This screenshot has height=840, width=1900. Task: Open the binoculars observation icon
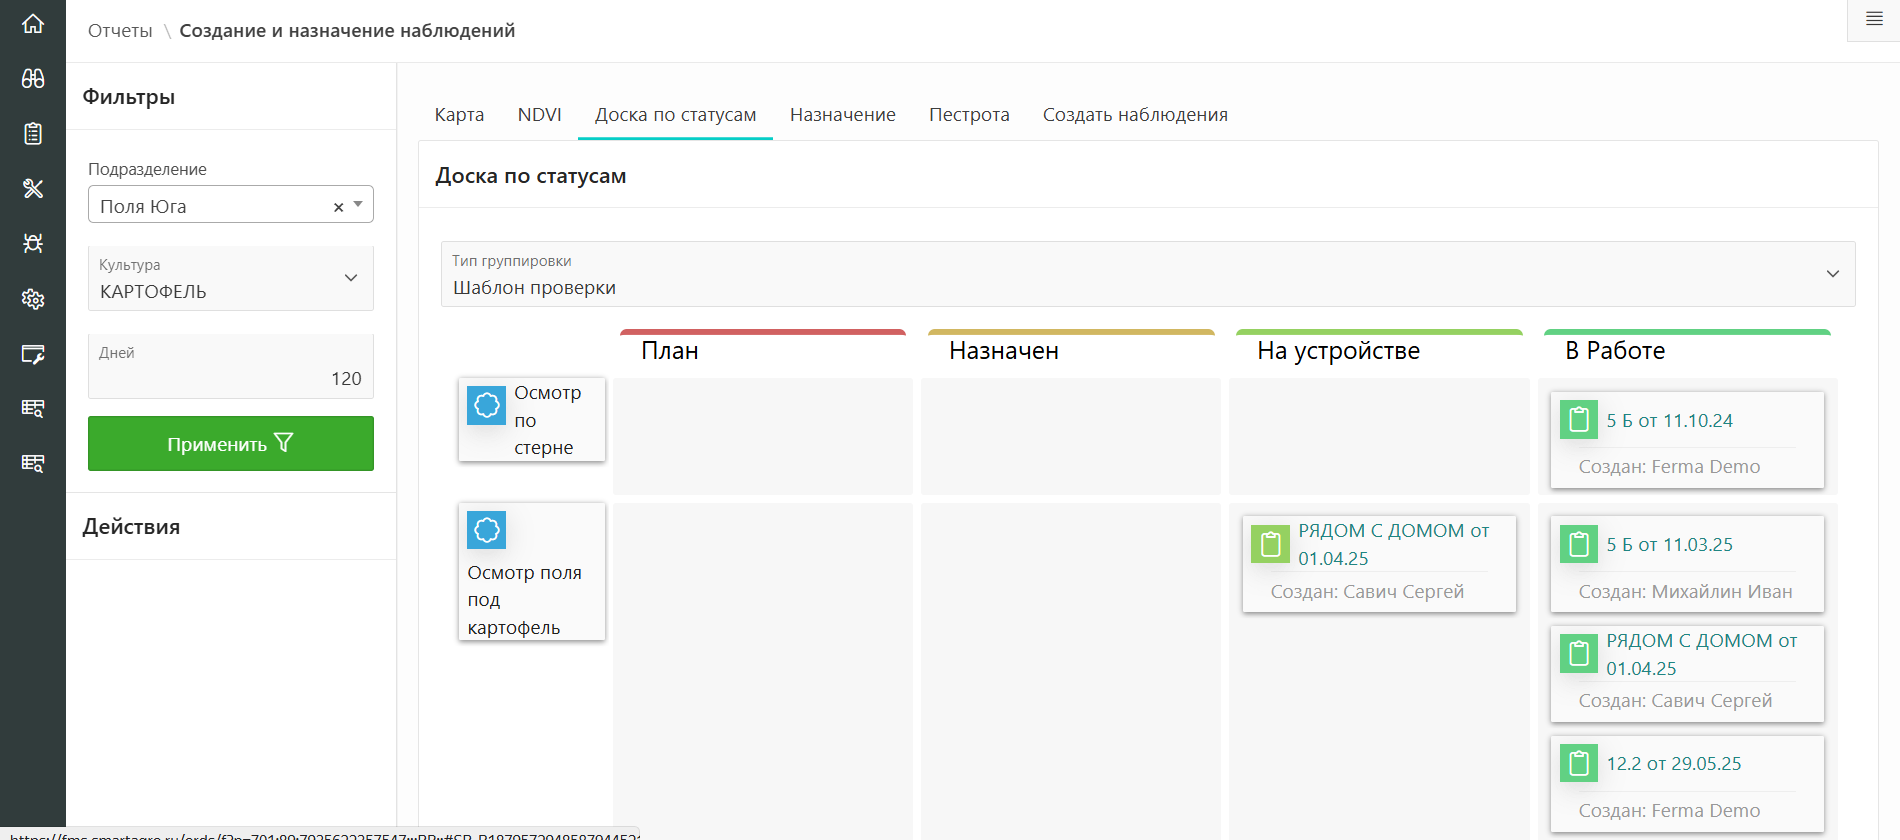pyautogui.click(x=33, y=78)
